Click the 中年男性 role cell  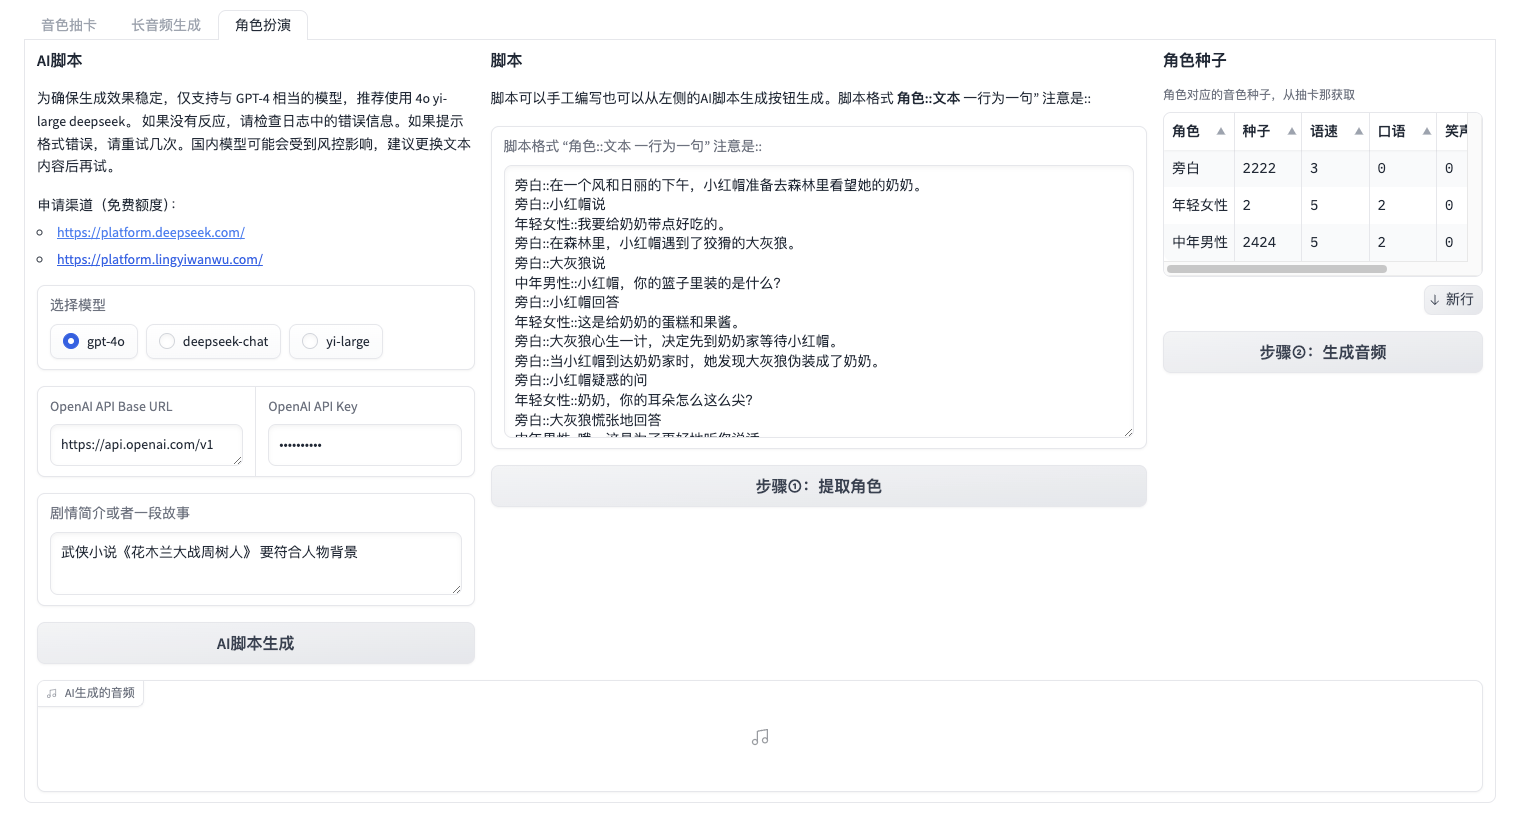pyautogui.click(x=1199, y=242)
